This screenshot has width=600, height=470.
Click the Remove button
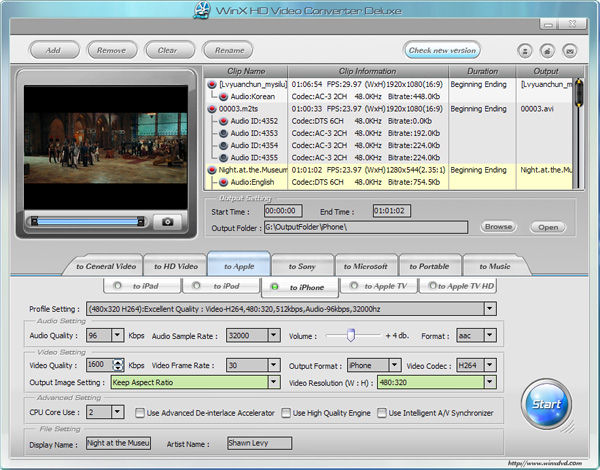point(112,50)
